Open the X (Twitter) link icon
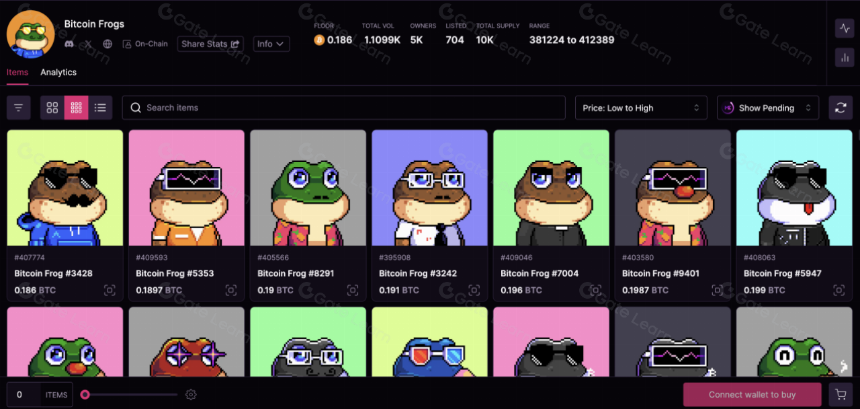This screenshot has width=860, height=409. coord(88,44)
